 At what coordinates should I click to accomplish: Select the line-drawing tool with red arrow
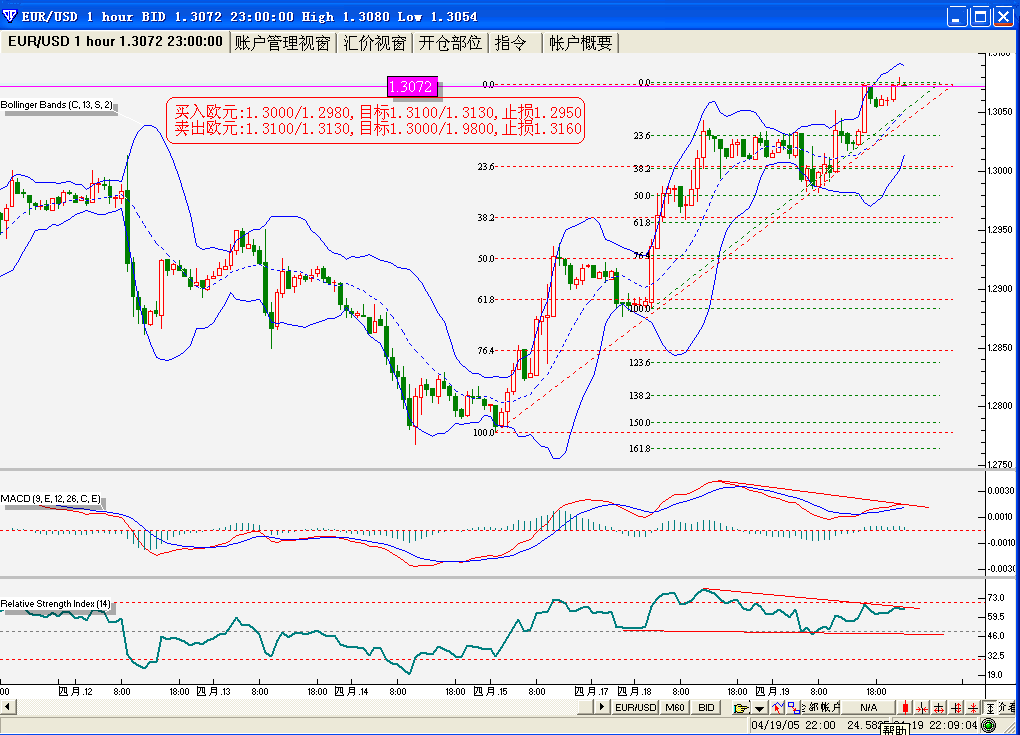tap(778, 707)
